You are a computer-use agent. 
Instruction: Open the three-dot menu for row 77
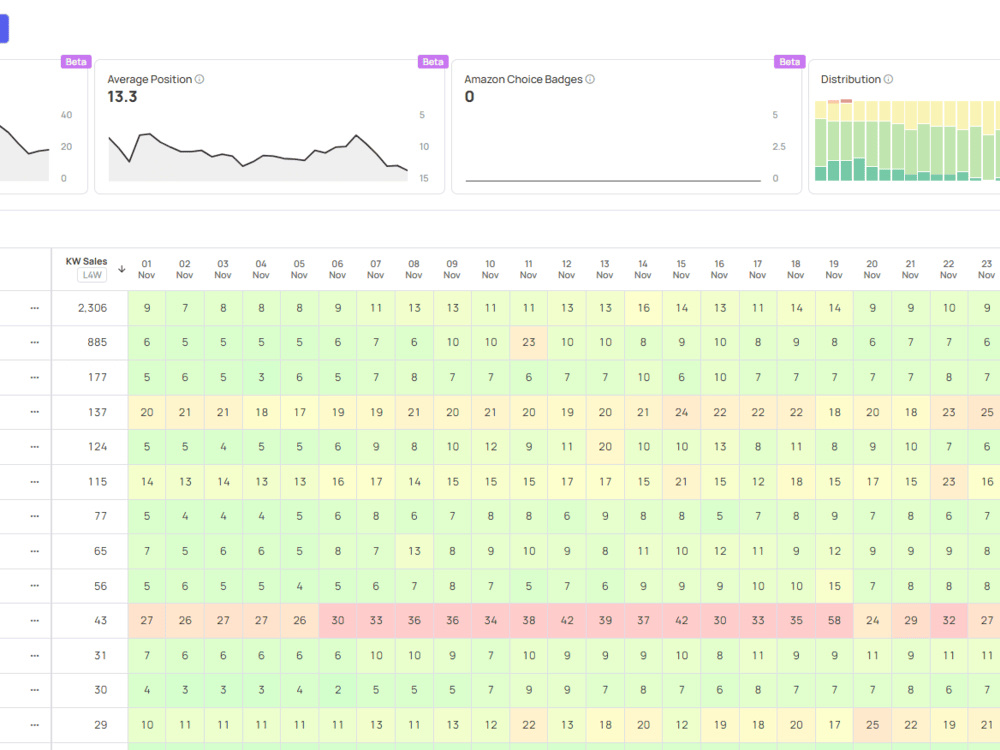[x=34, y=516]
